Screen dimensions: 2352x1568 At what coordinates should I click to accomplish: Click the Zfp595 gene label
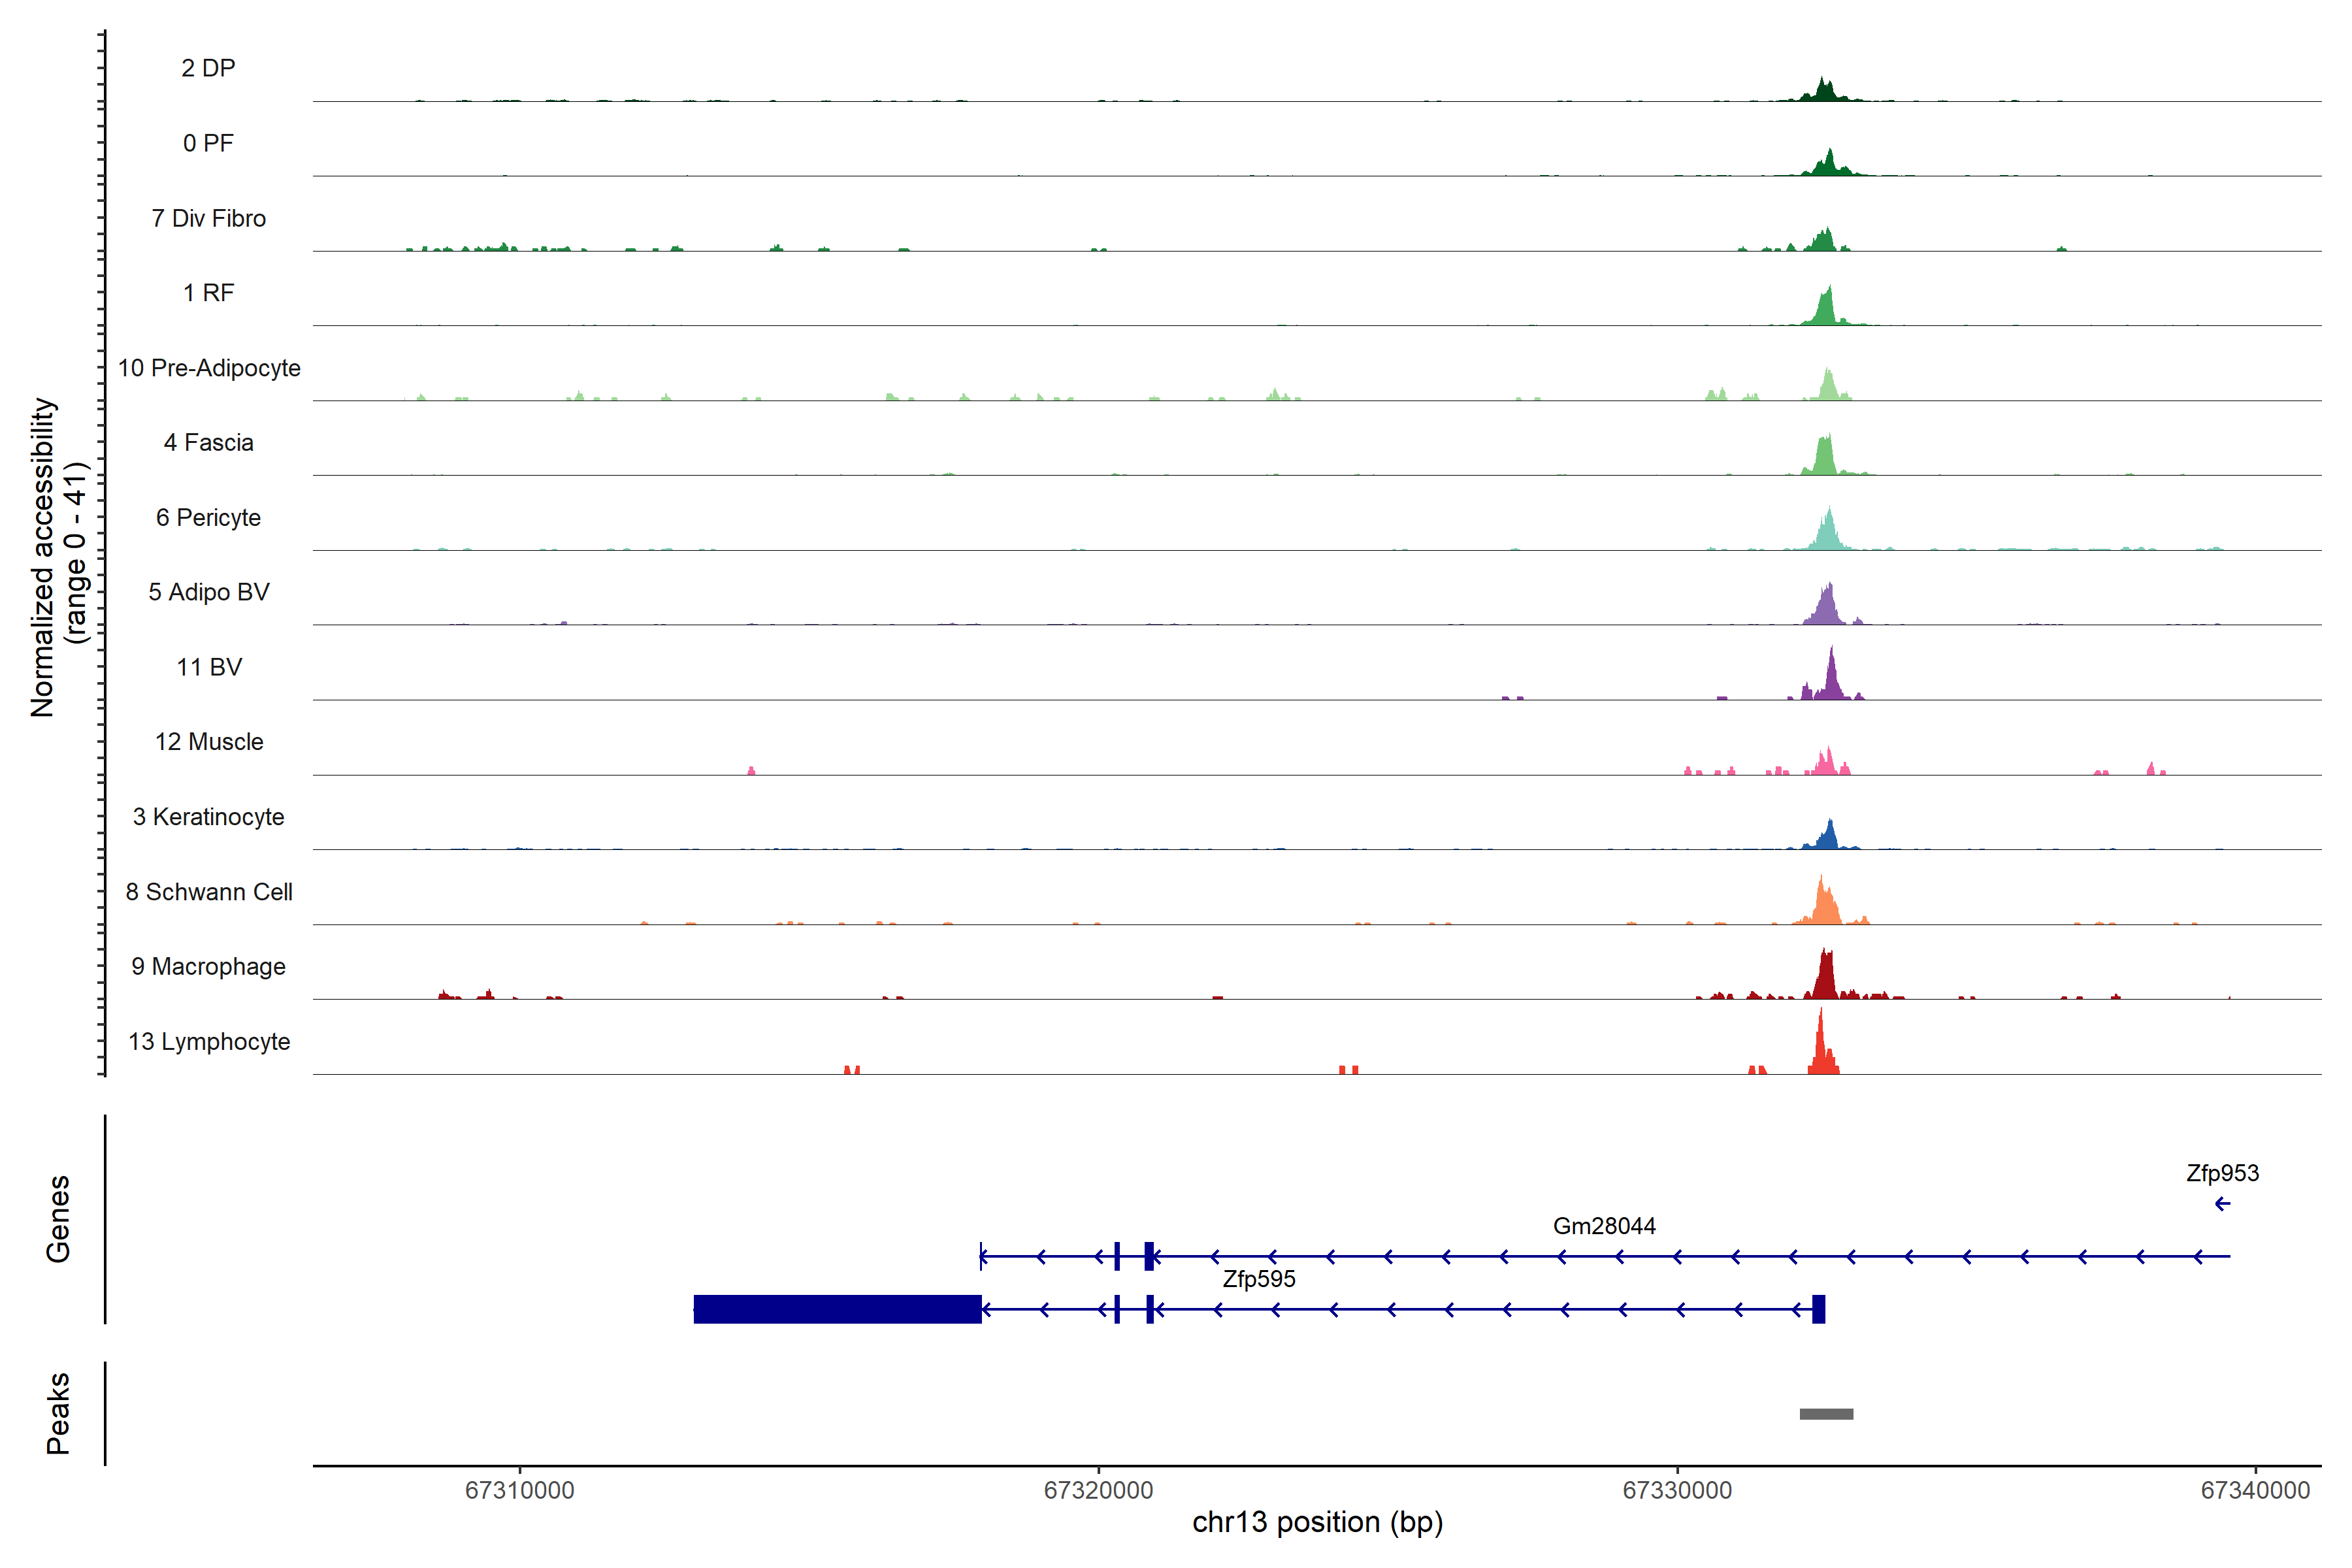click(x=1258, y=1279)
